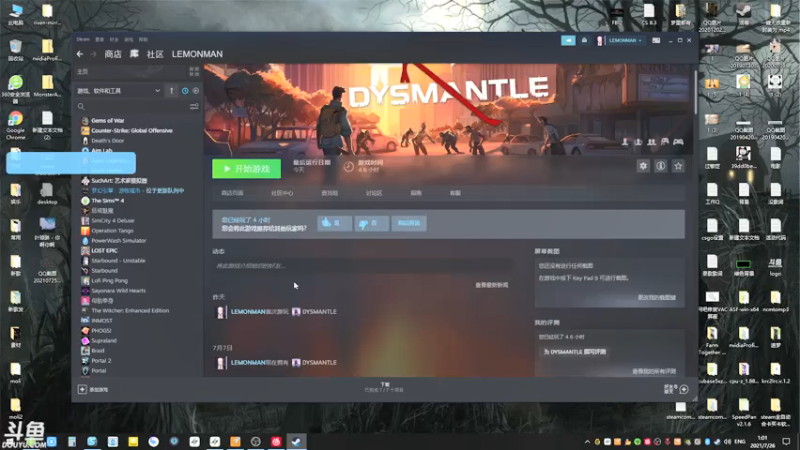Sort the library with the up arrow button

(x=171, y=91)
